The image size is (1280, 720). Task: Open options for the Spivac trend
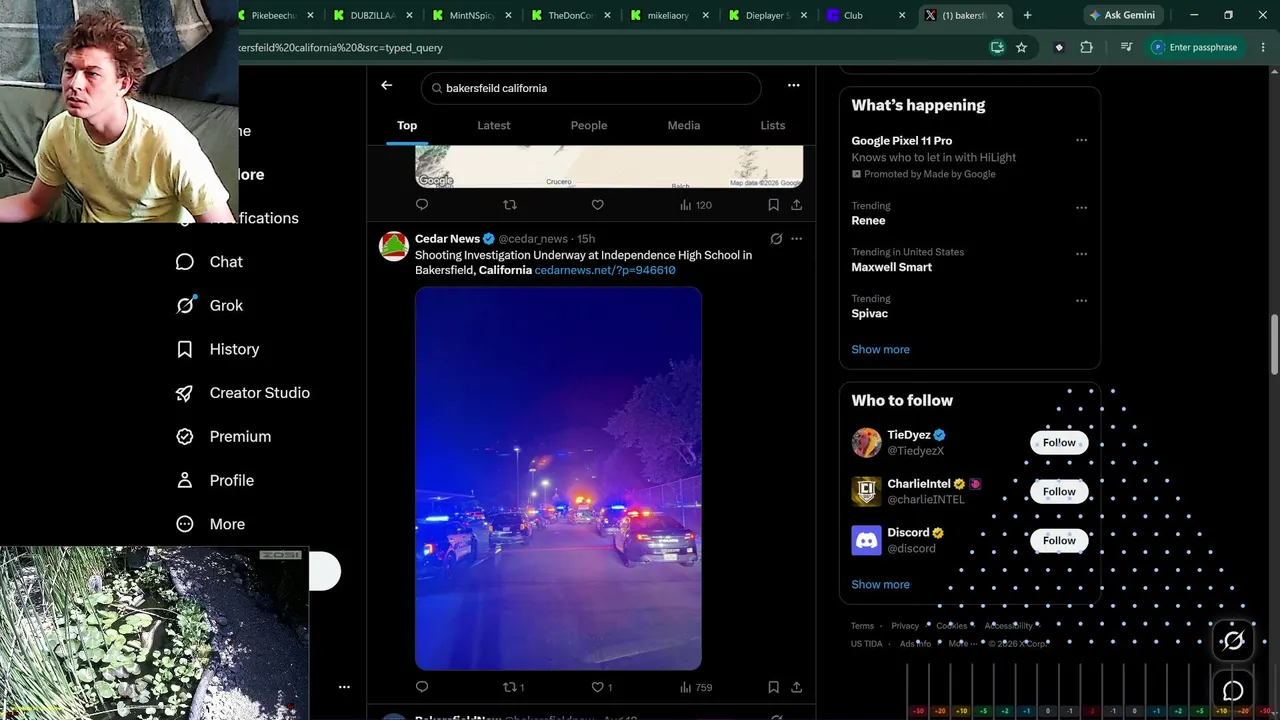click(1081, 300)
